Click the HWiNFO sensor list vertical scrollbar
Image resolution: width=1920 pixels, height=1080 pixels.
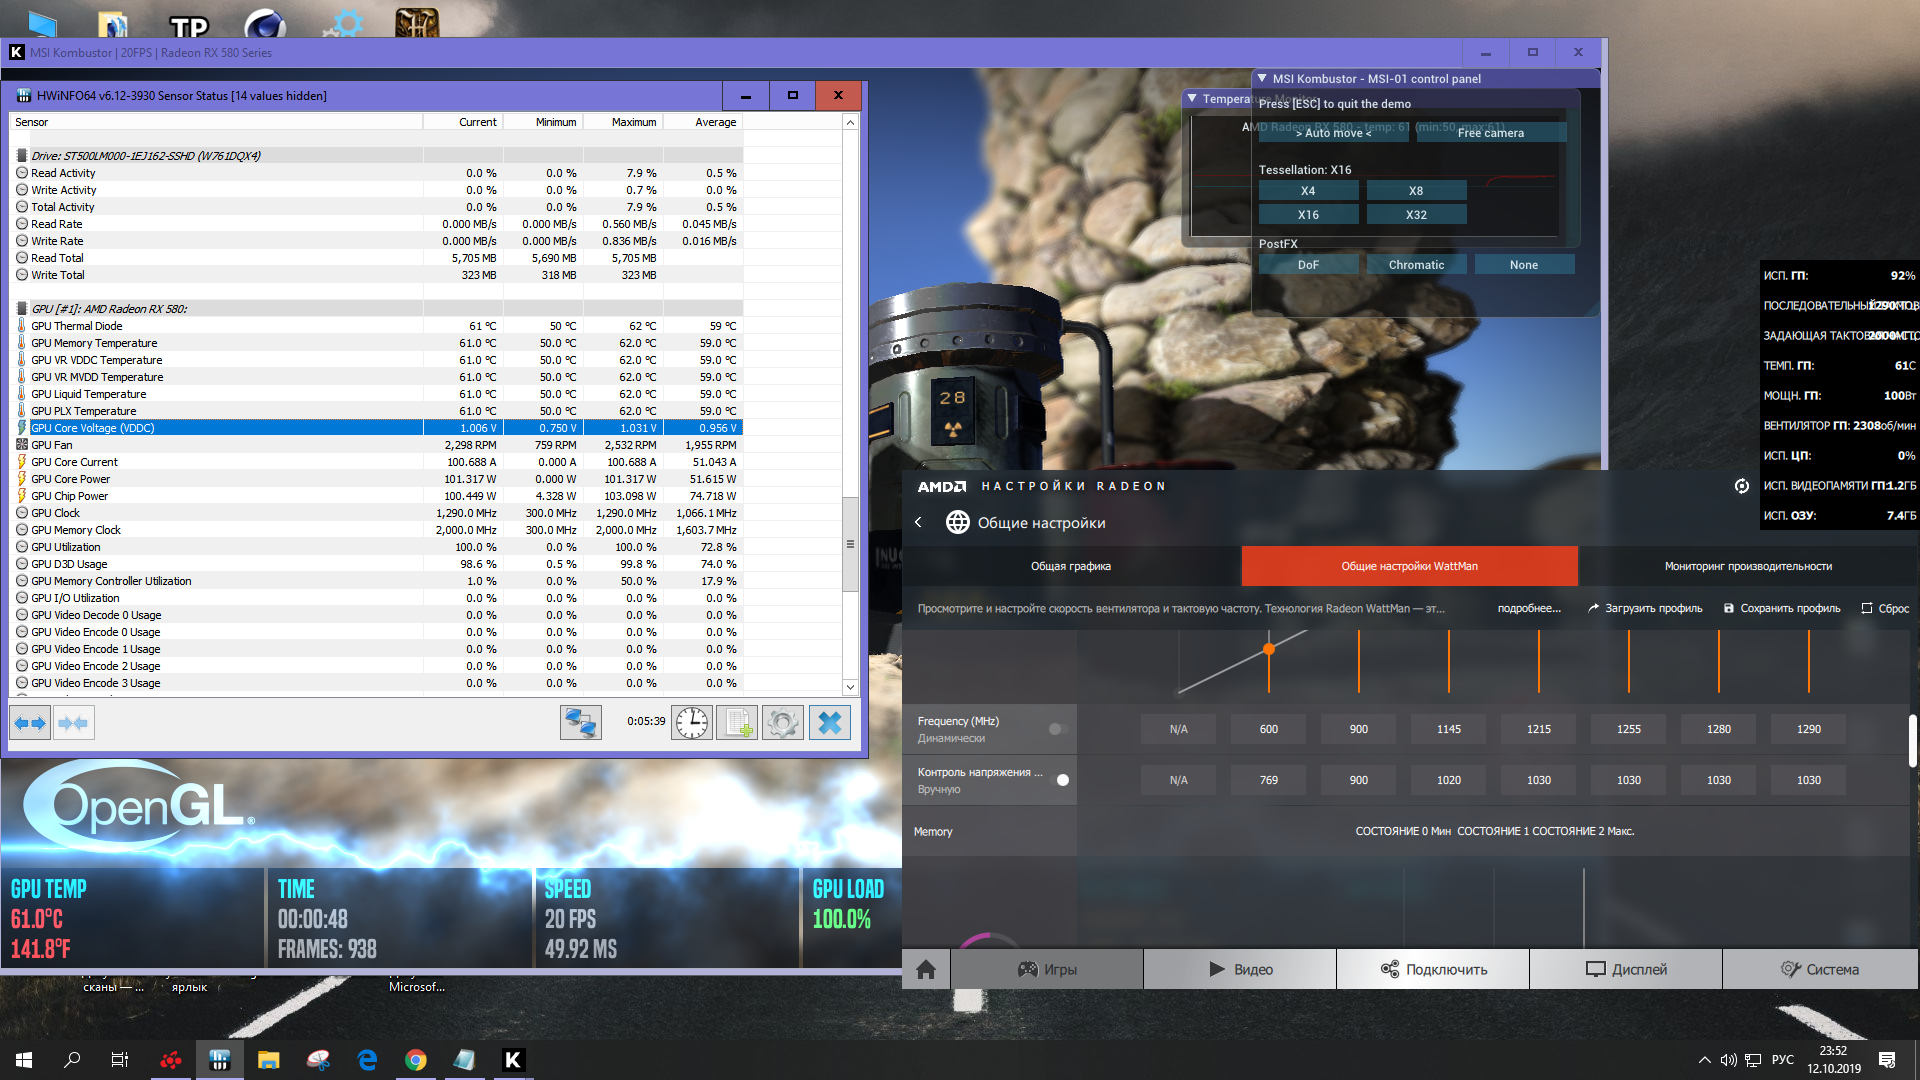pos(850,545)
